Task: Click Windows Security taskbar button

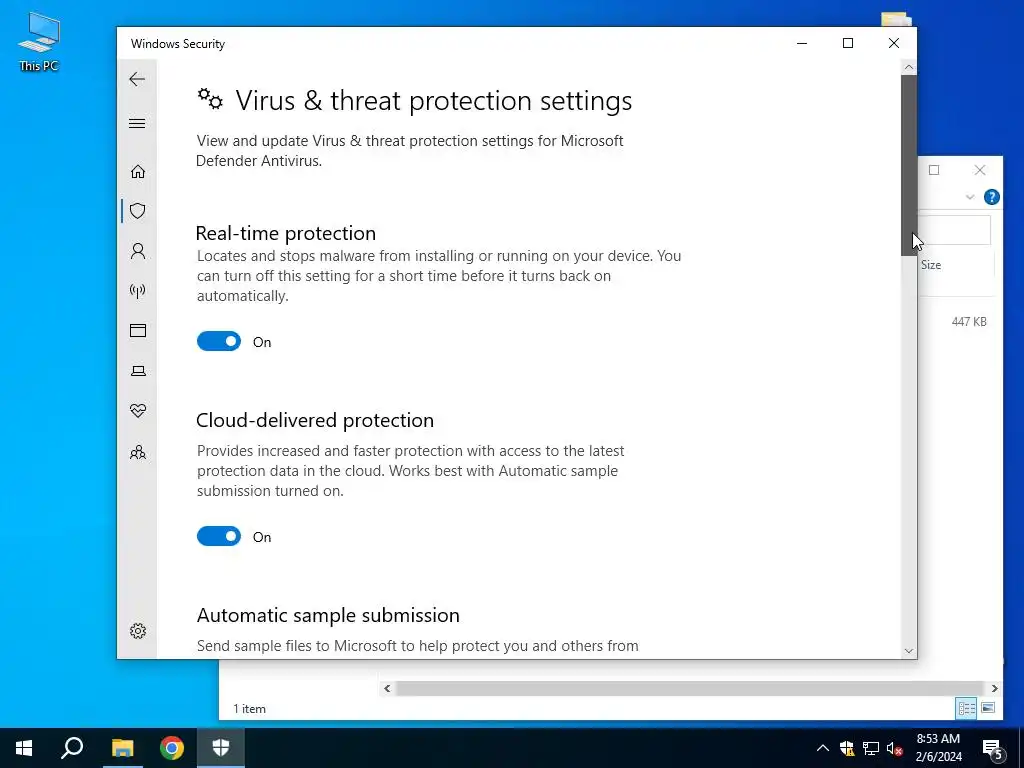Action: (221, 748)
